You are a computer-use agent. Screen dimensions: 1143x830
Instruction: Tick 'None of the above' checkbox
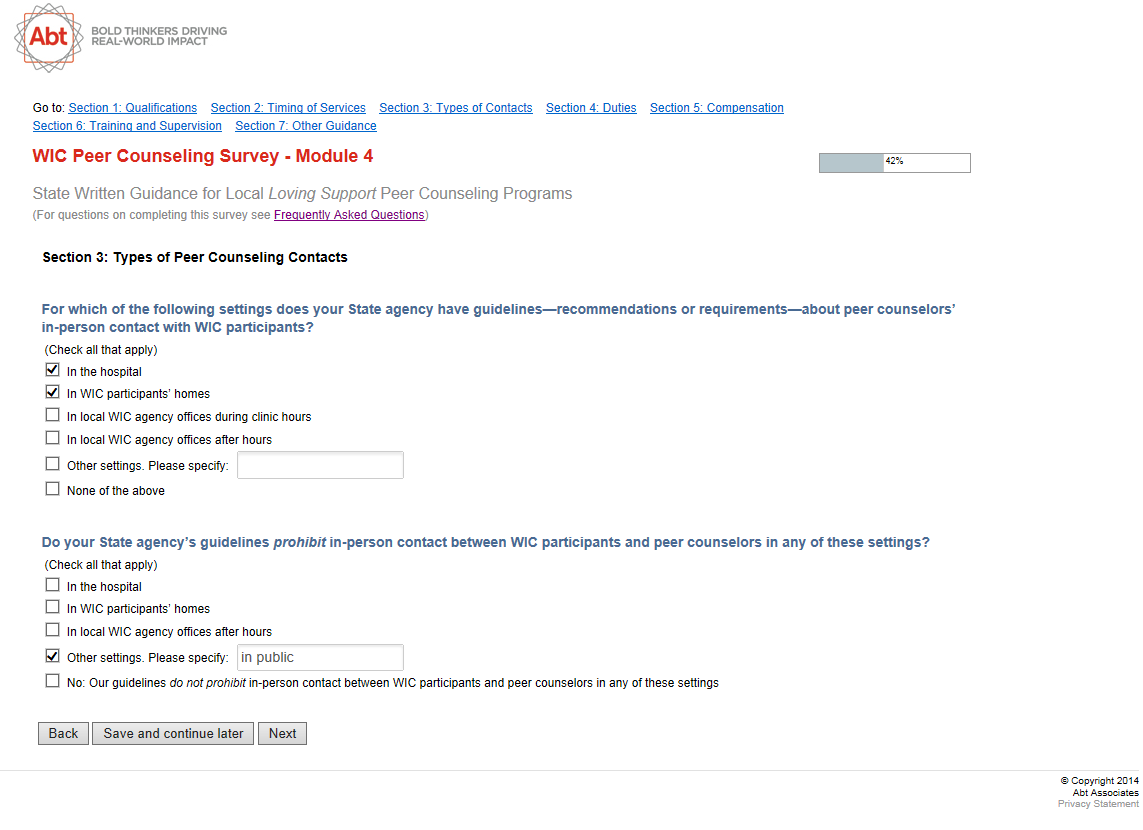tap(53, 489)
